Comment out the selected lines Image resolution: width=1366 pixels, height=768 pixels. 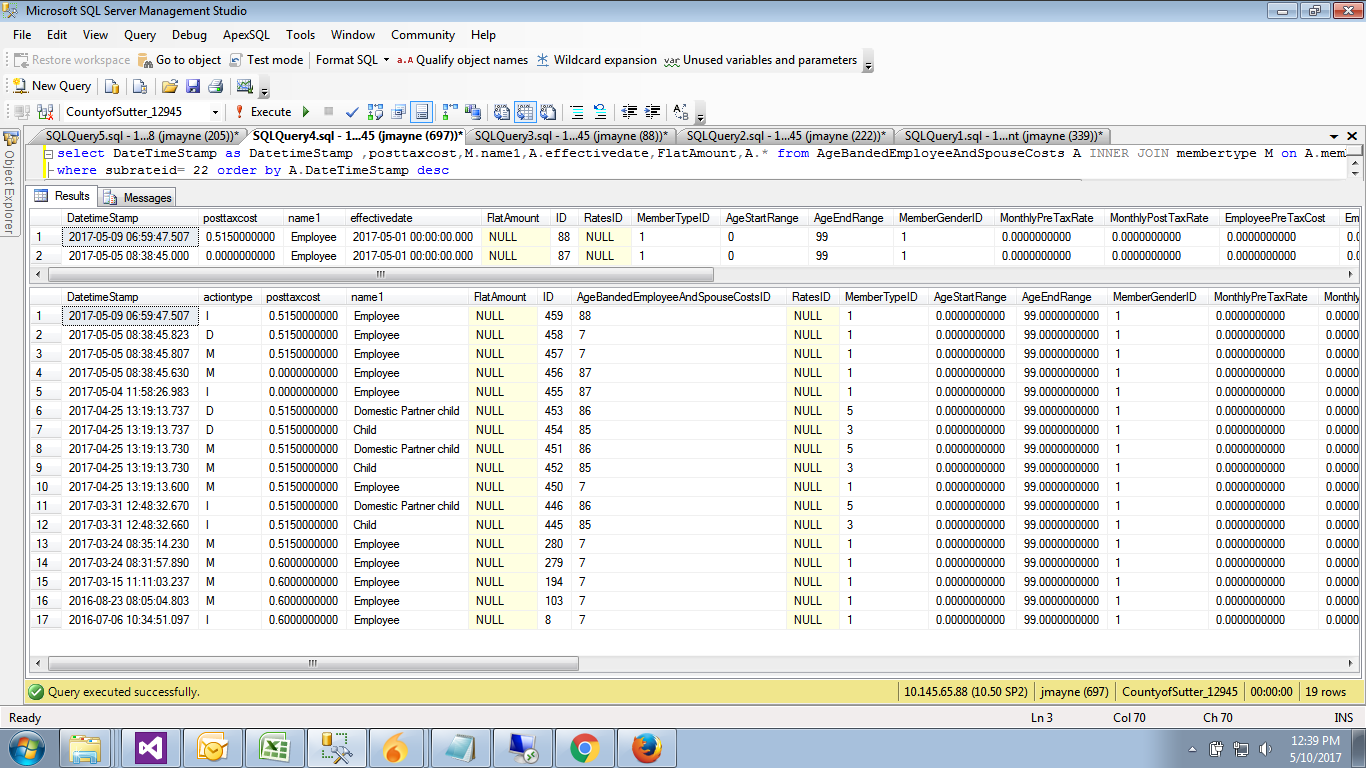[577, 112]
